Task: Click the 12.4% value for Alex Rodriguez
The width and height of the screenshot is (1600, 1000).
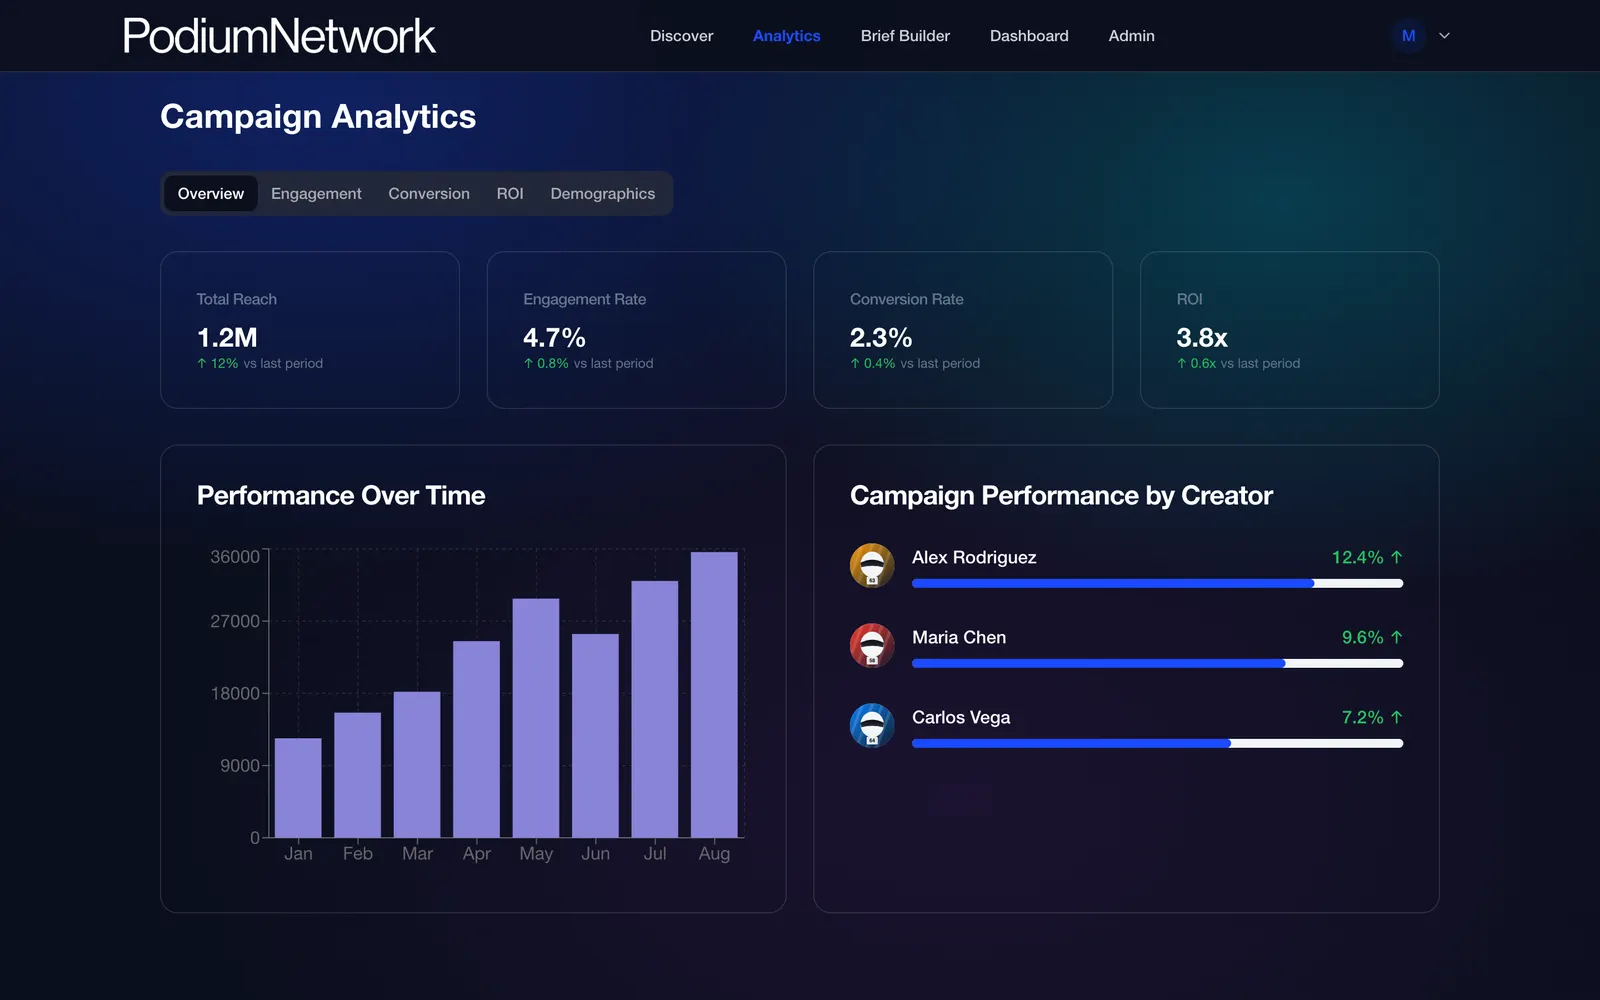Action: click(1357, 557)
